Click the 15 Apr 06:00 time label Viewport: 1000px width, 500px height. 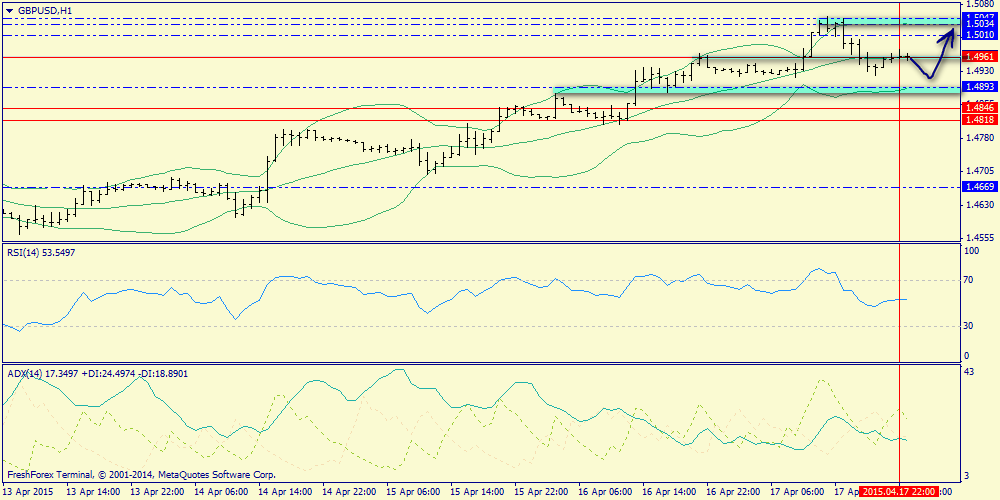[411, 493]
